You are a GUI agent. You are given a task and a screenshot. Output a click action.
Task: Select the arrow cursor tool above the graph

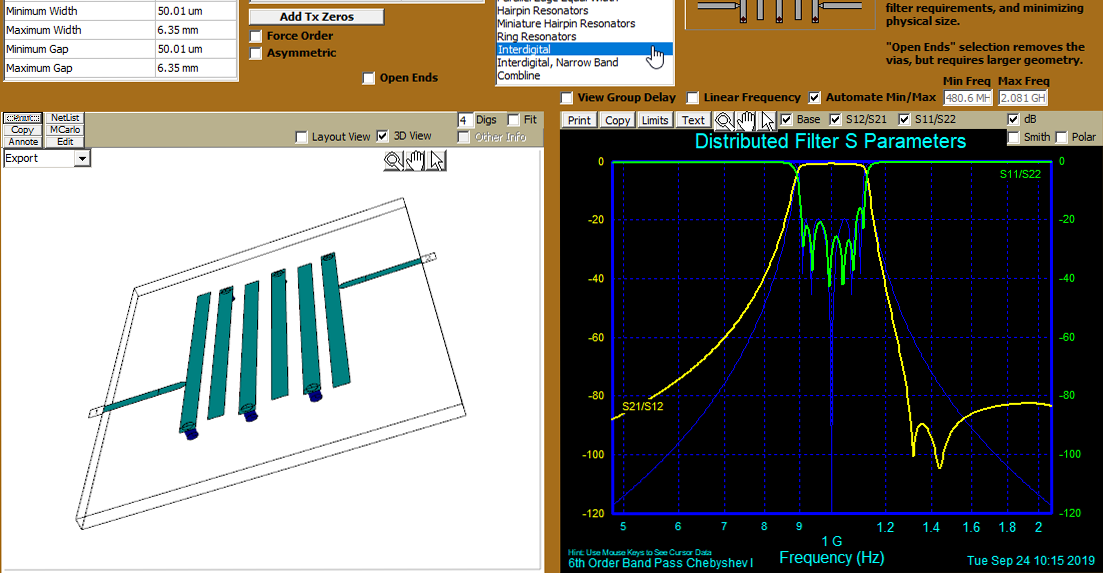pos(767,120)
